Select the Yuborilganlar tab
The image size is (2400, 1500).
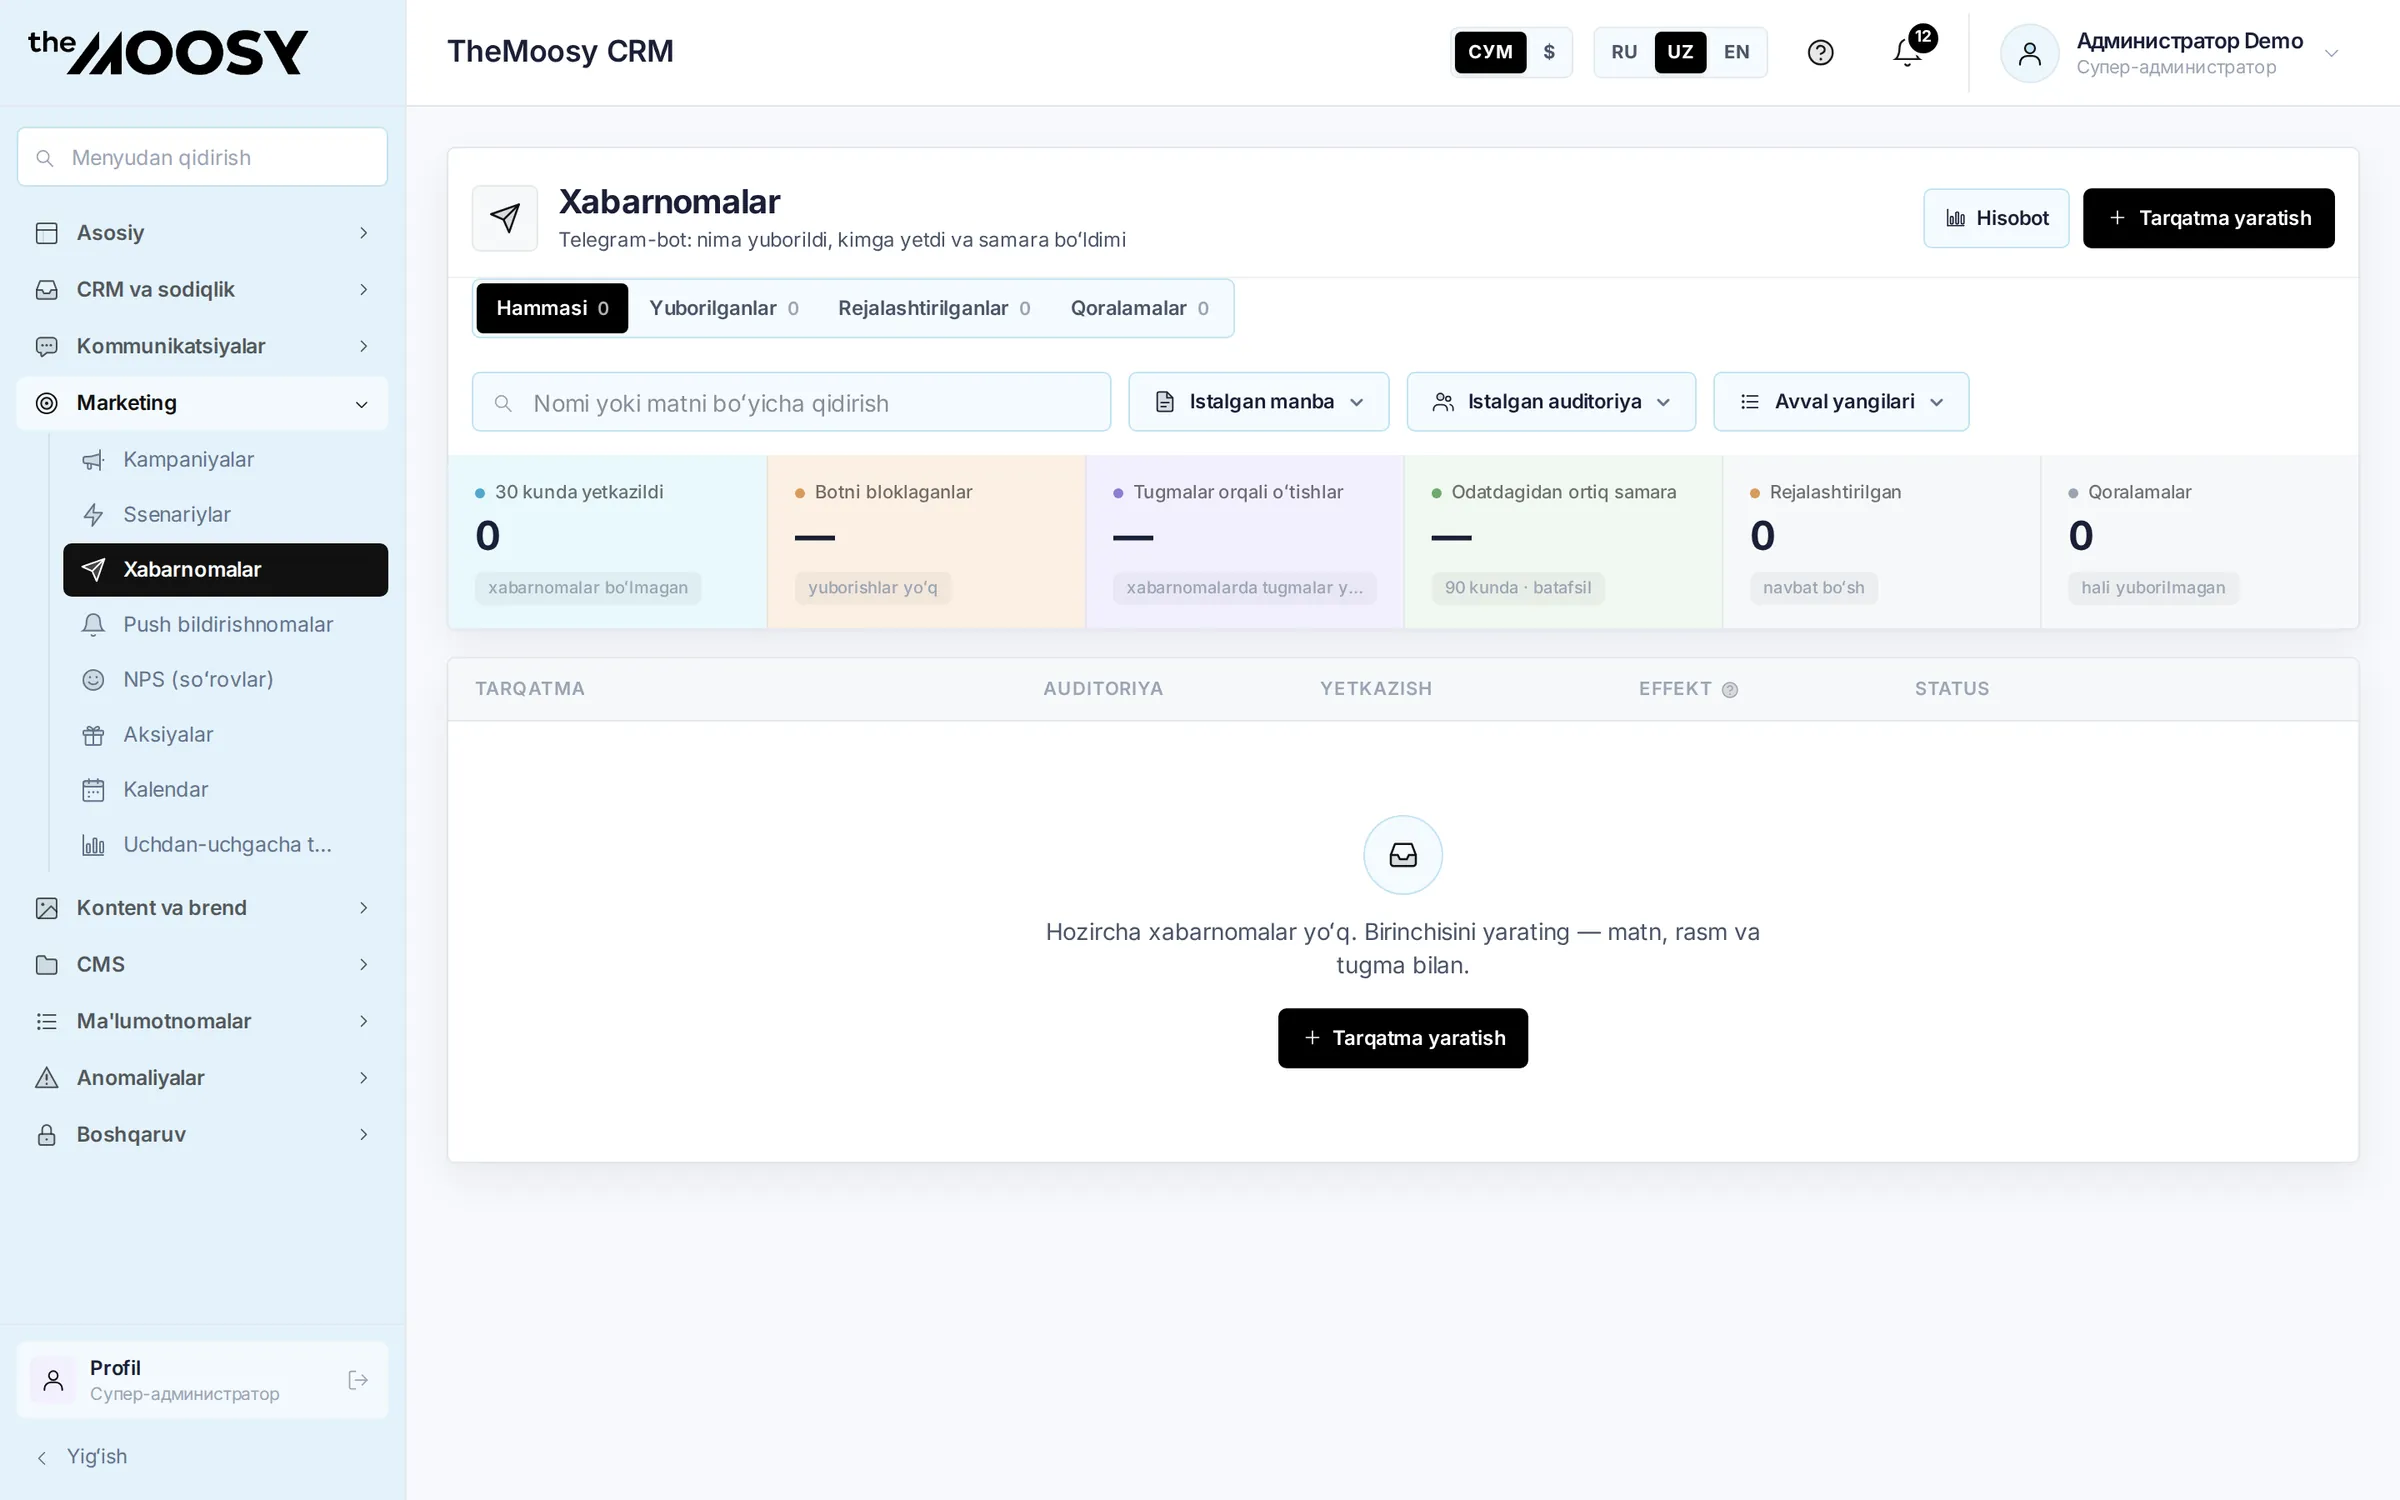click(724, 308)
